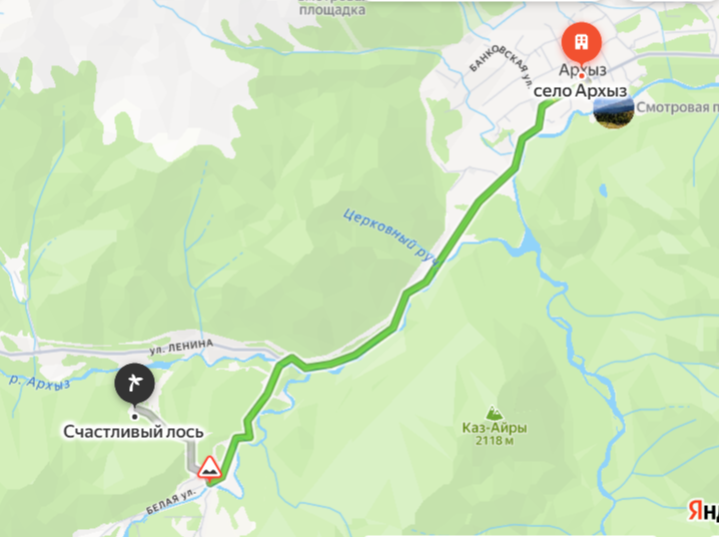Viewport: 719px width, 537px height.
Task: Click the small blue lake below Архыз
Action: (x=602, y=189)
